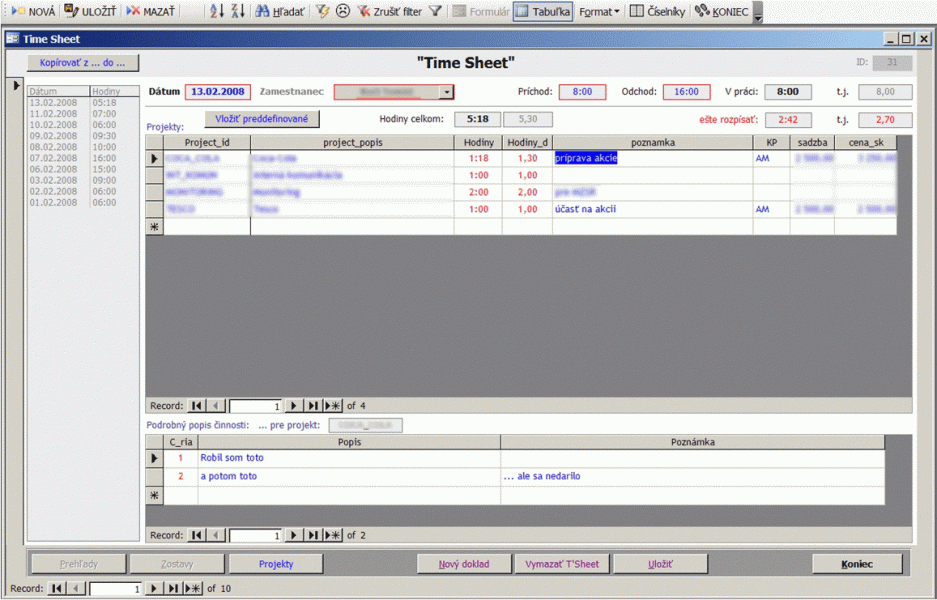Click the ULOŽIŤ save toolbar icon

pos(72,11)
